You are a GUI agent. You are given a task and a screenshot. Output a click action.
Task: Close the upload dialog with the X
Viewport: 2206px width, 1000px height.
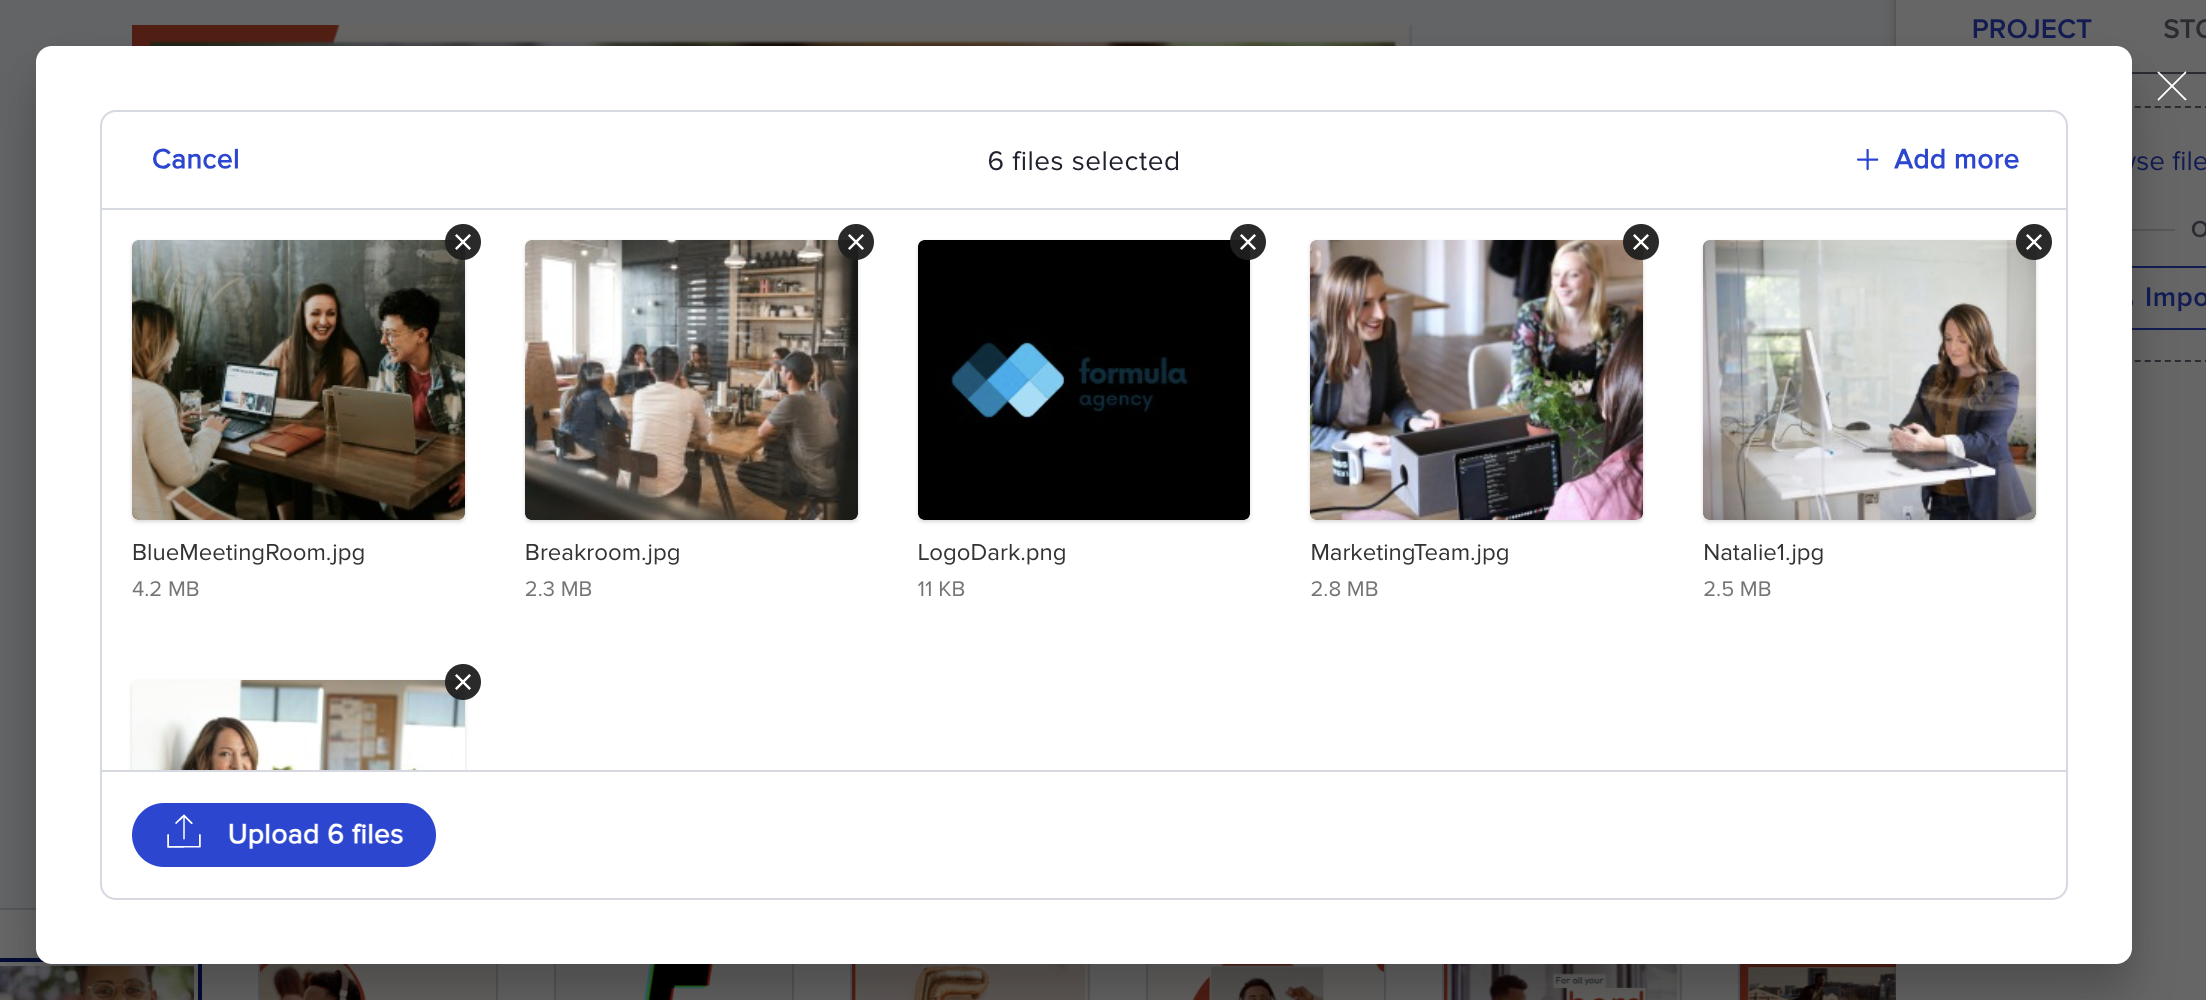pyautogui.click(x=2171, y=86)
